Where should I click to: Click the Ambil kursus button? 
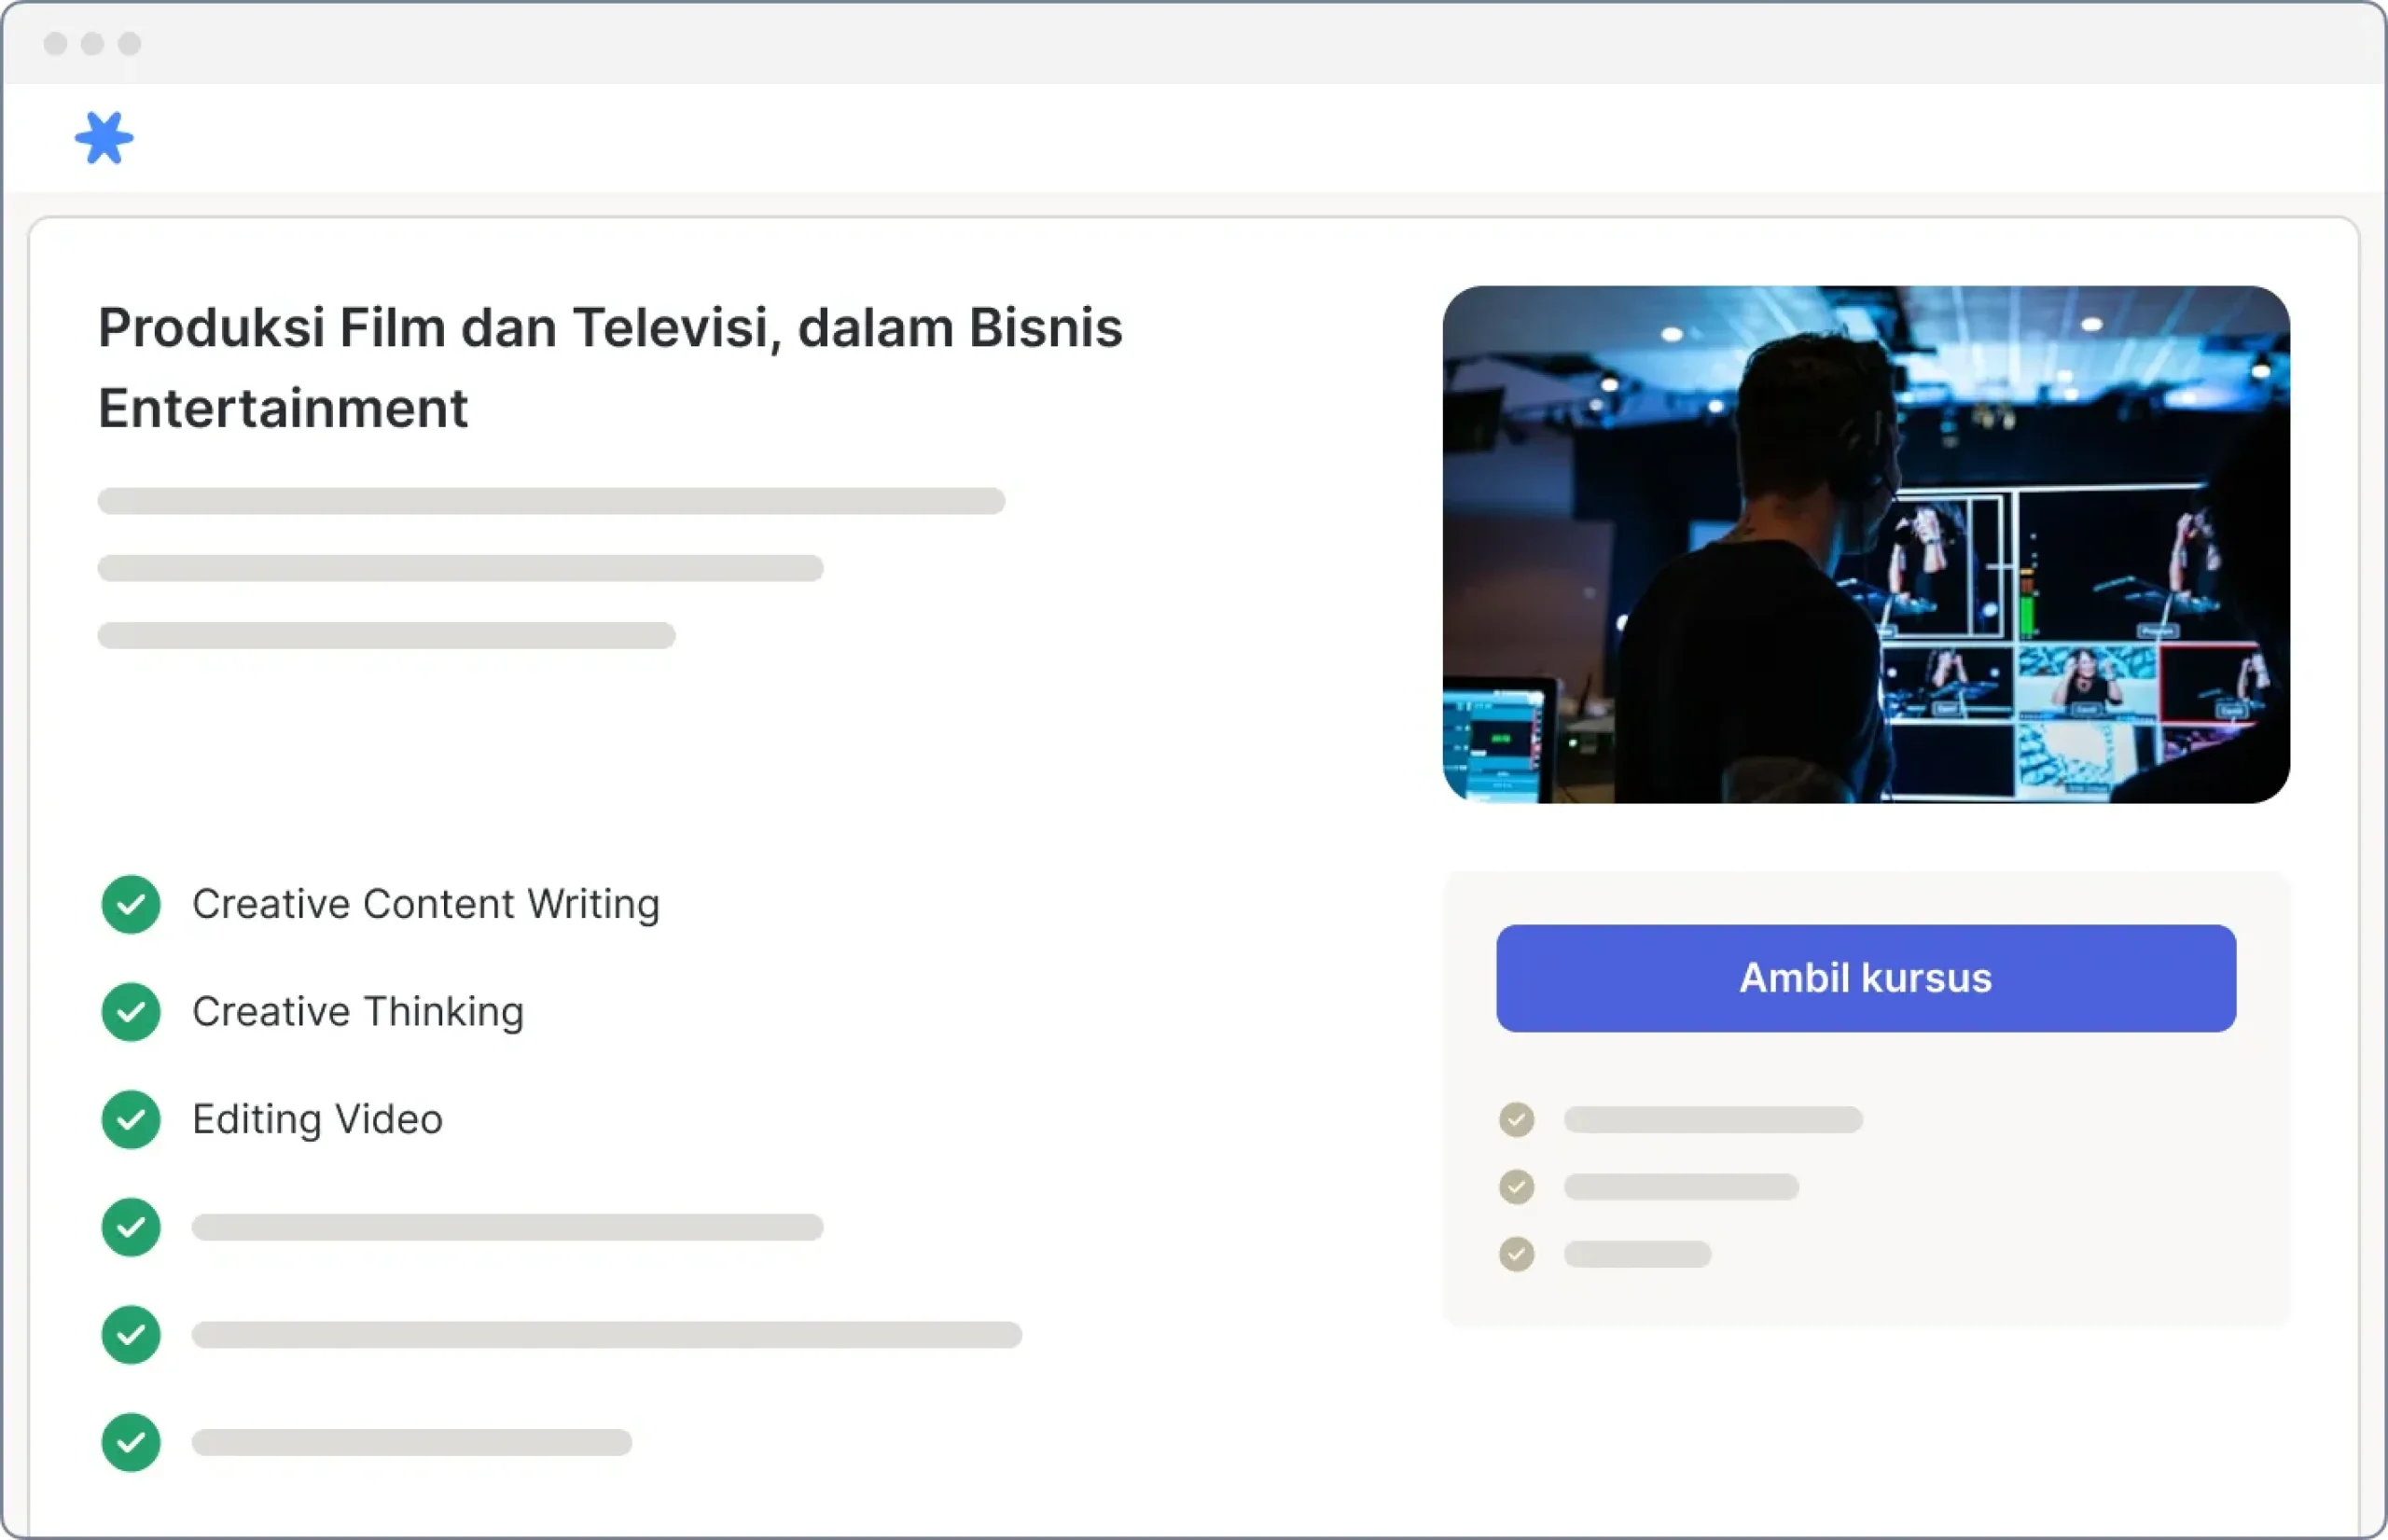click(x=1866, y=978)
